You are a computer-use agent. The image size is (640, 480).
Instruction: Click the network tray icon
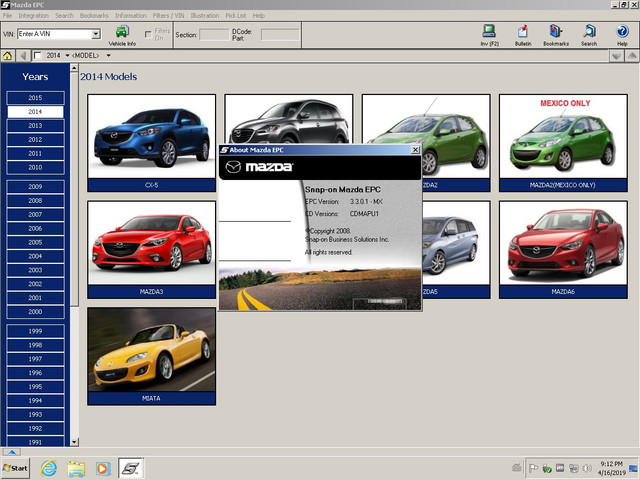(574, 468)
